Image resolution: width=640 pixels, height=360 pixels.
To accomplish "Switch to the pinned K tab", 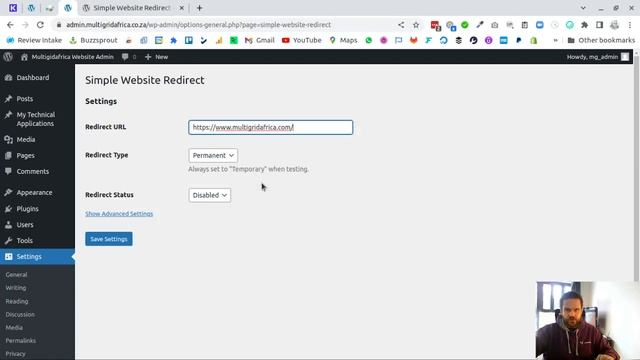I will (13, 8).
